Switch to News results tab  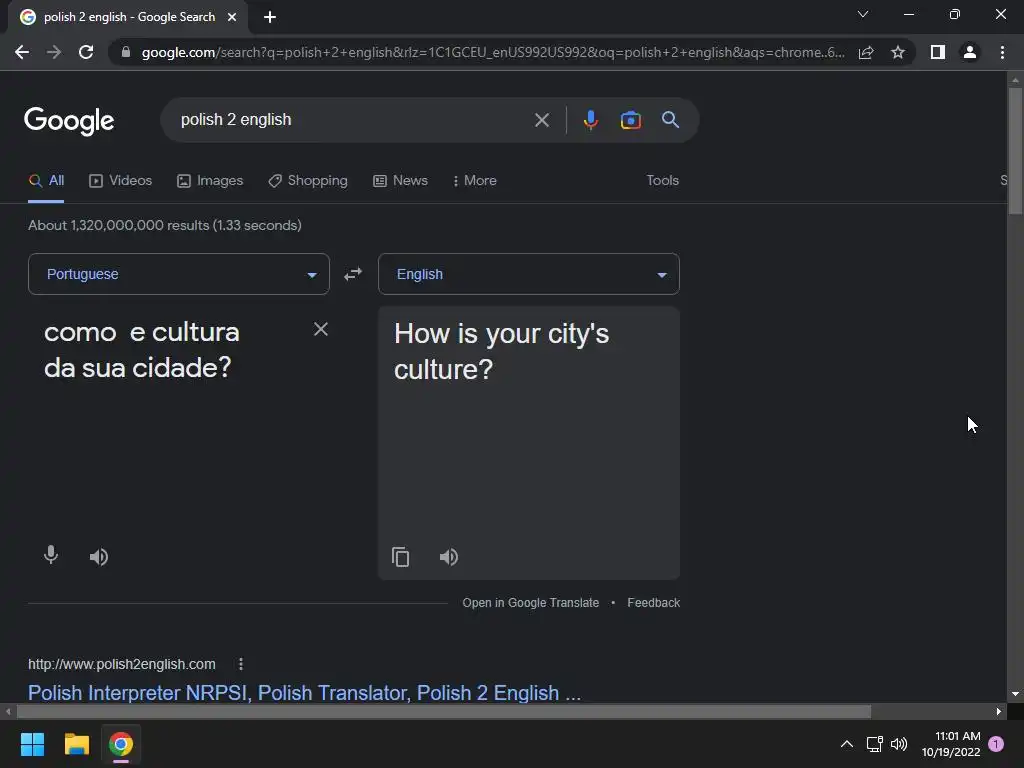point(400,181)
